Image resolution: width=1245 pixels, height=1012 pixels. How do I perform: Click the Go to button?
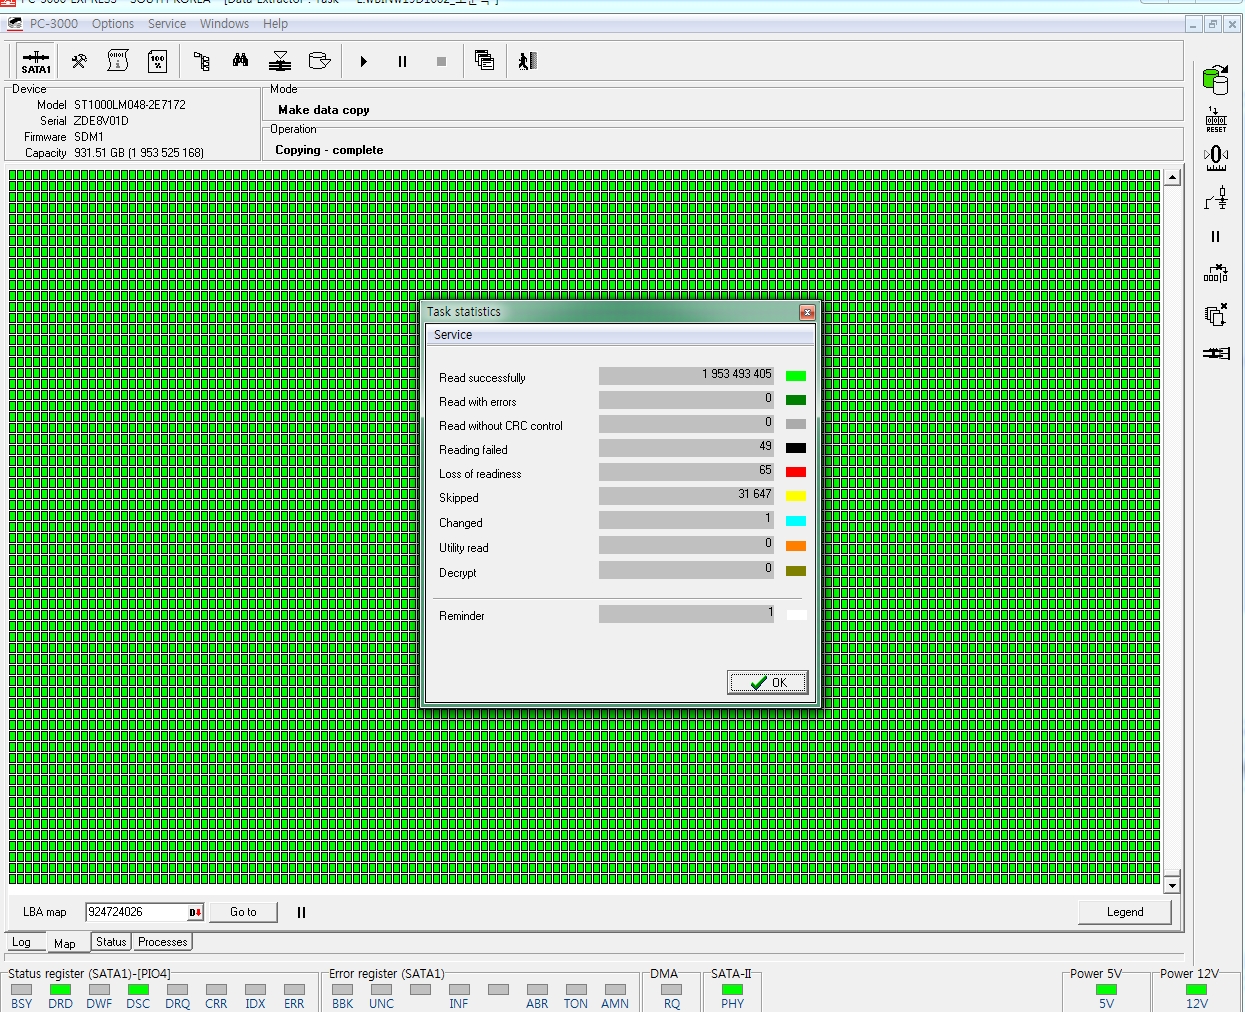click(x=243, y=912)
